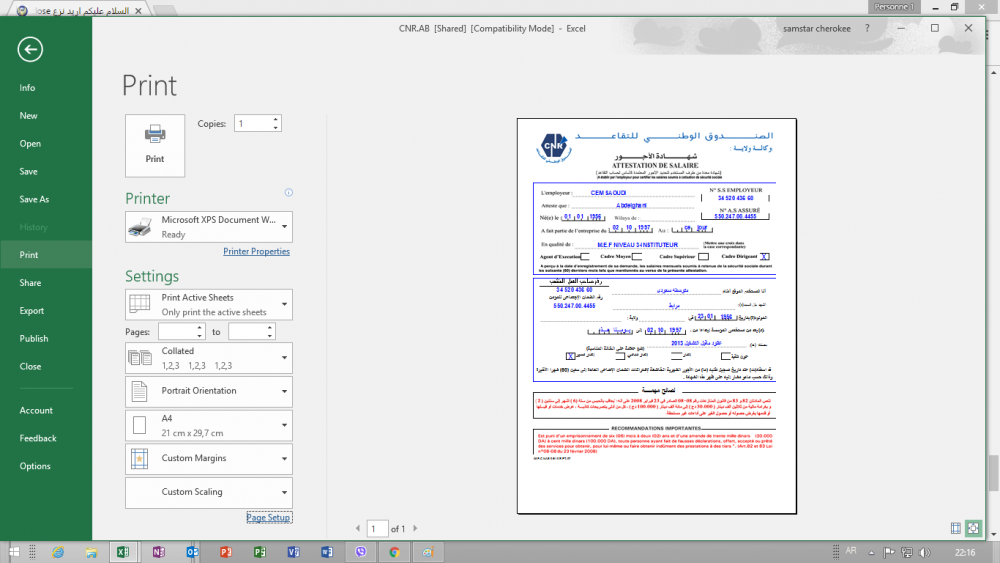Click Excel help question mark icon
1000x563 pixels.
[867, 28]
